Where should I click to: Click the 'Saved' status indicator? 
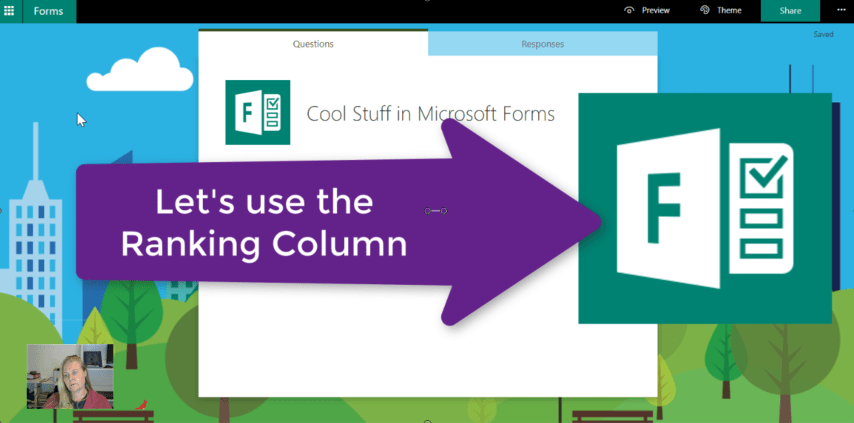tap(823, 34)
